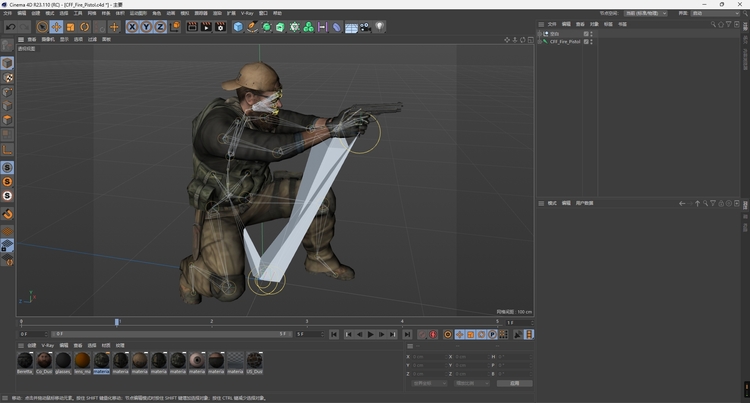Click the Attribute Manager back arrow
Image resolution: width=750 pixels, height=403 pixels.
682,203
